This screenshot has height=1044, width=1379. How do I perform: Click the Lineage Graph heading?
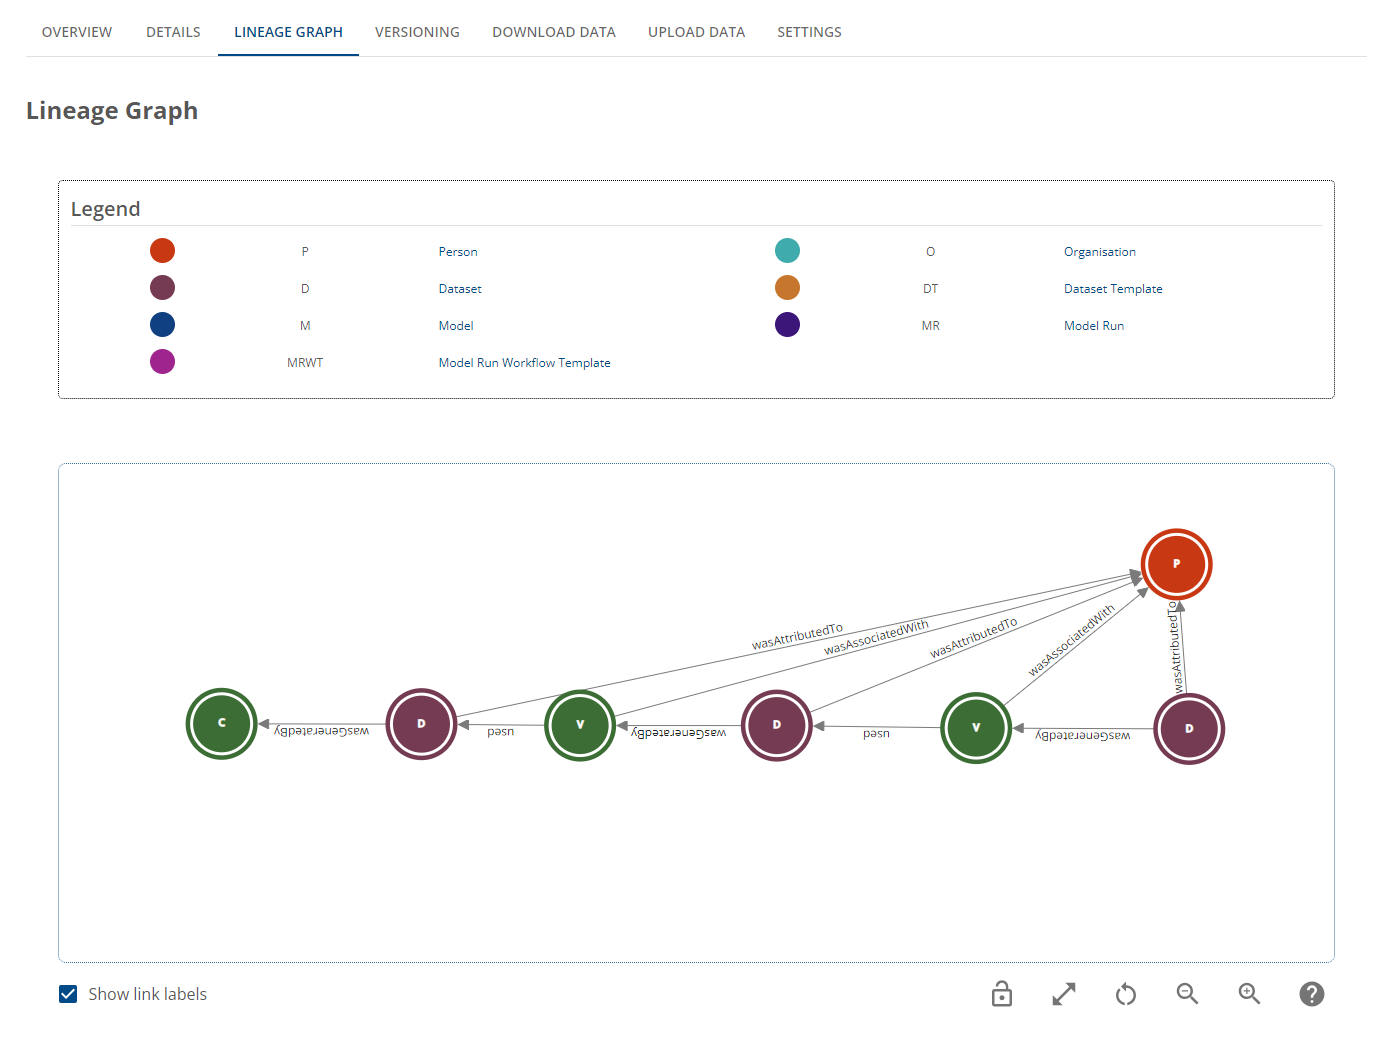[112, 111]
